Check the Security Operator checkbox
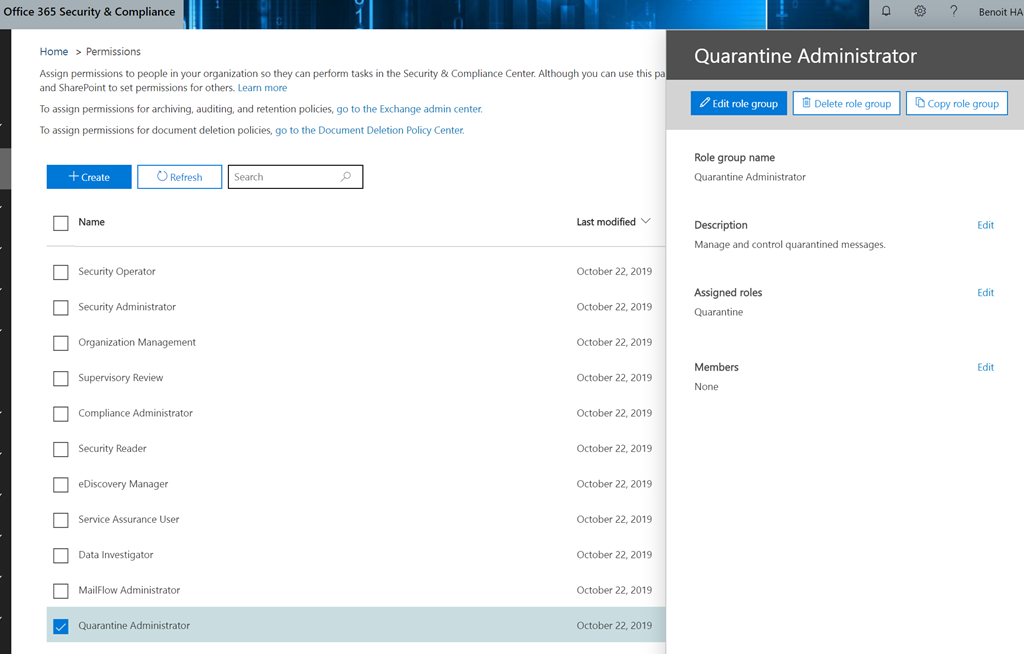Screen dimensions: 1024x654 (61, 272)
